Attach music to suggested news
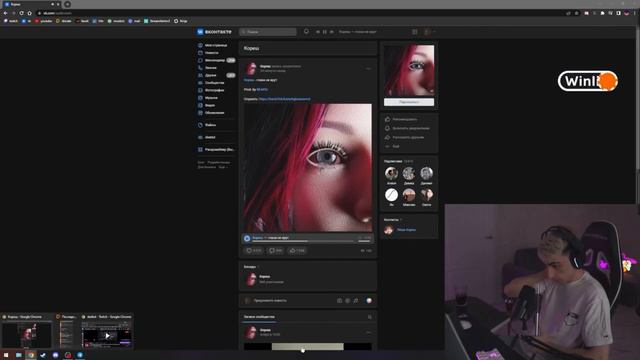This screenshot has width=640, height=360. pos(356,300)
